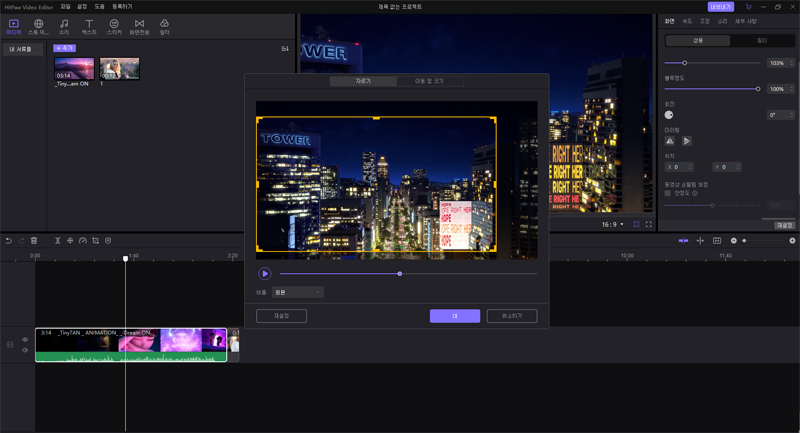Open the 설정 (Settings) menu
This screenshot has width=800, height=433.
pos(82,7)
